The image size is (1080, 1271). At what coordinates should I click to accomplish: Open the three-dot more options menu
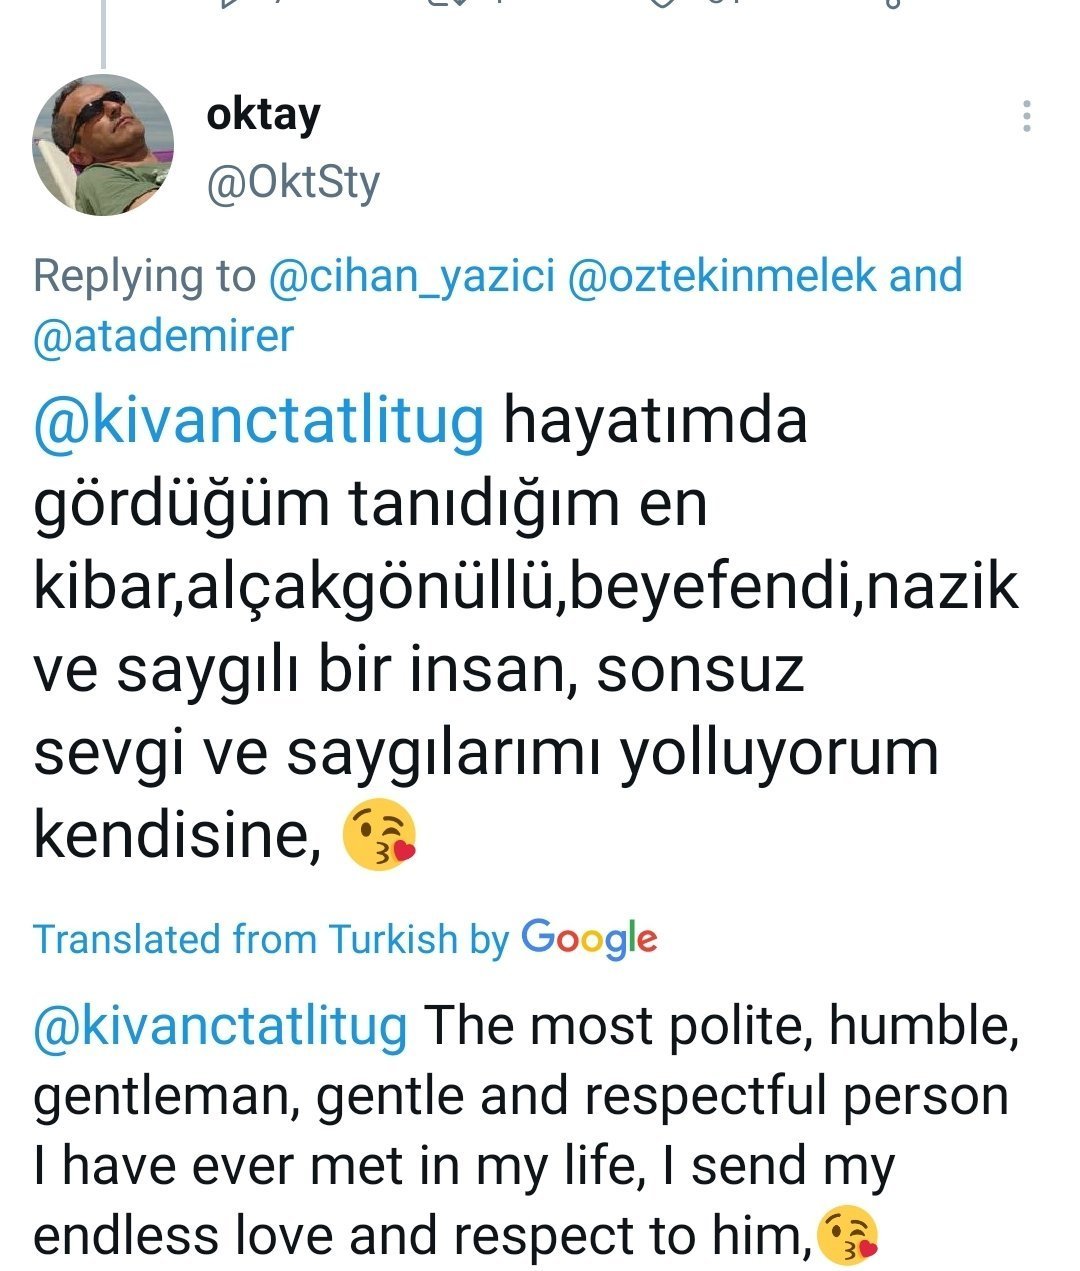click(1026, 117)
